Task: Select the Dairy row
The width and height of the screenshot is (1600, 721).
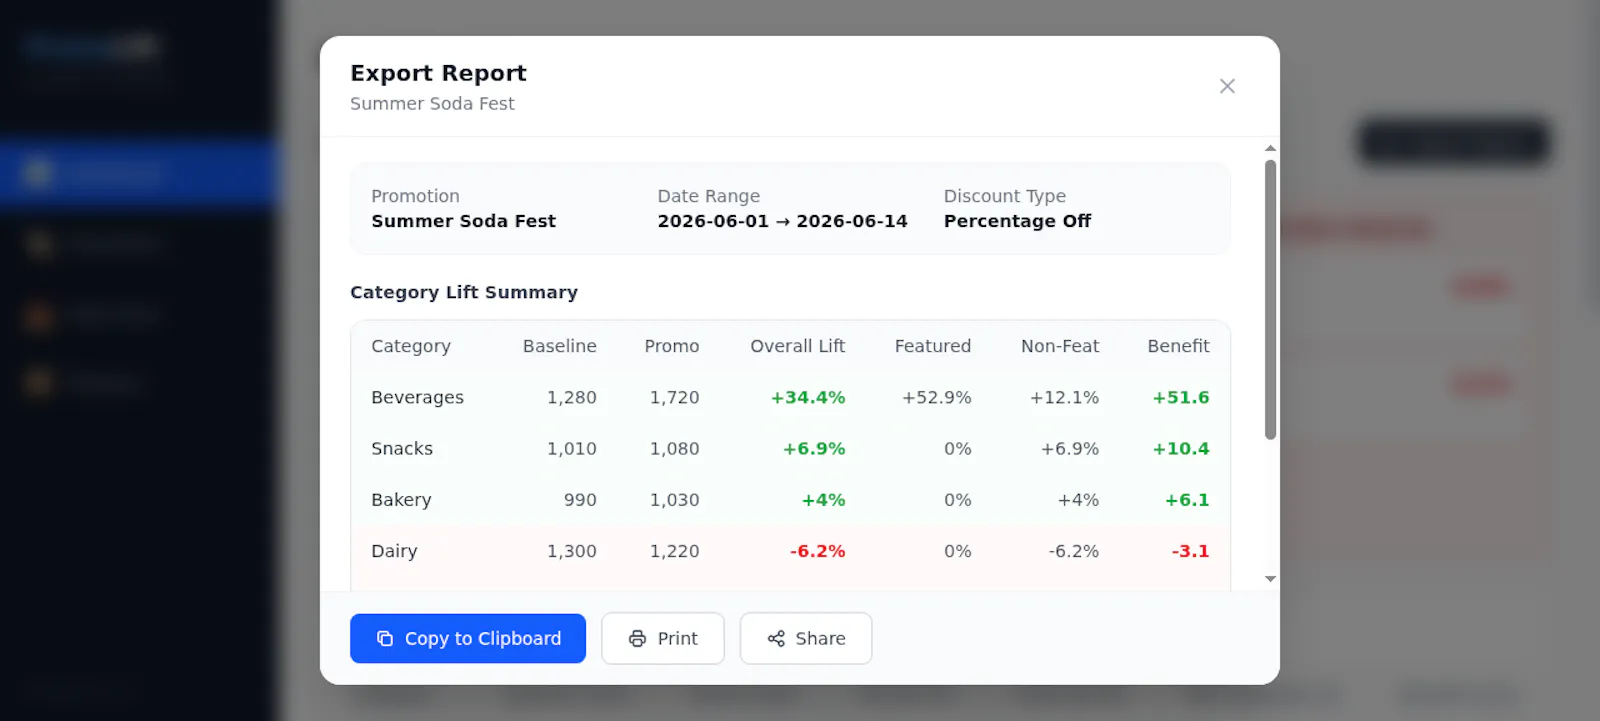Action: pyautogui.click(x=790, y=551)
